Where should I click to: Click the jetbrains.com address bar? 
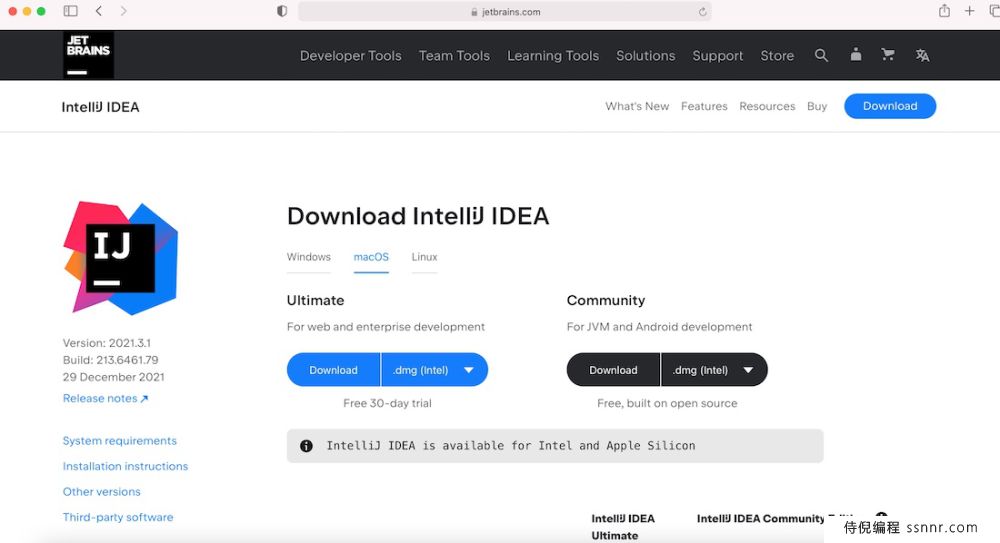click(x=504, y=11)
